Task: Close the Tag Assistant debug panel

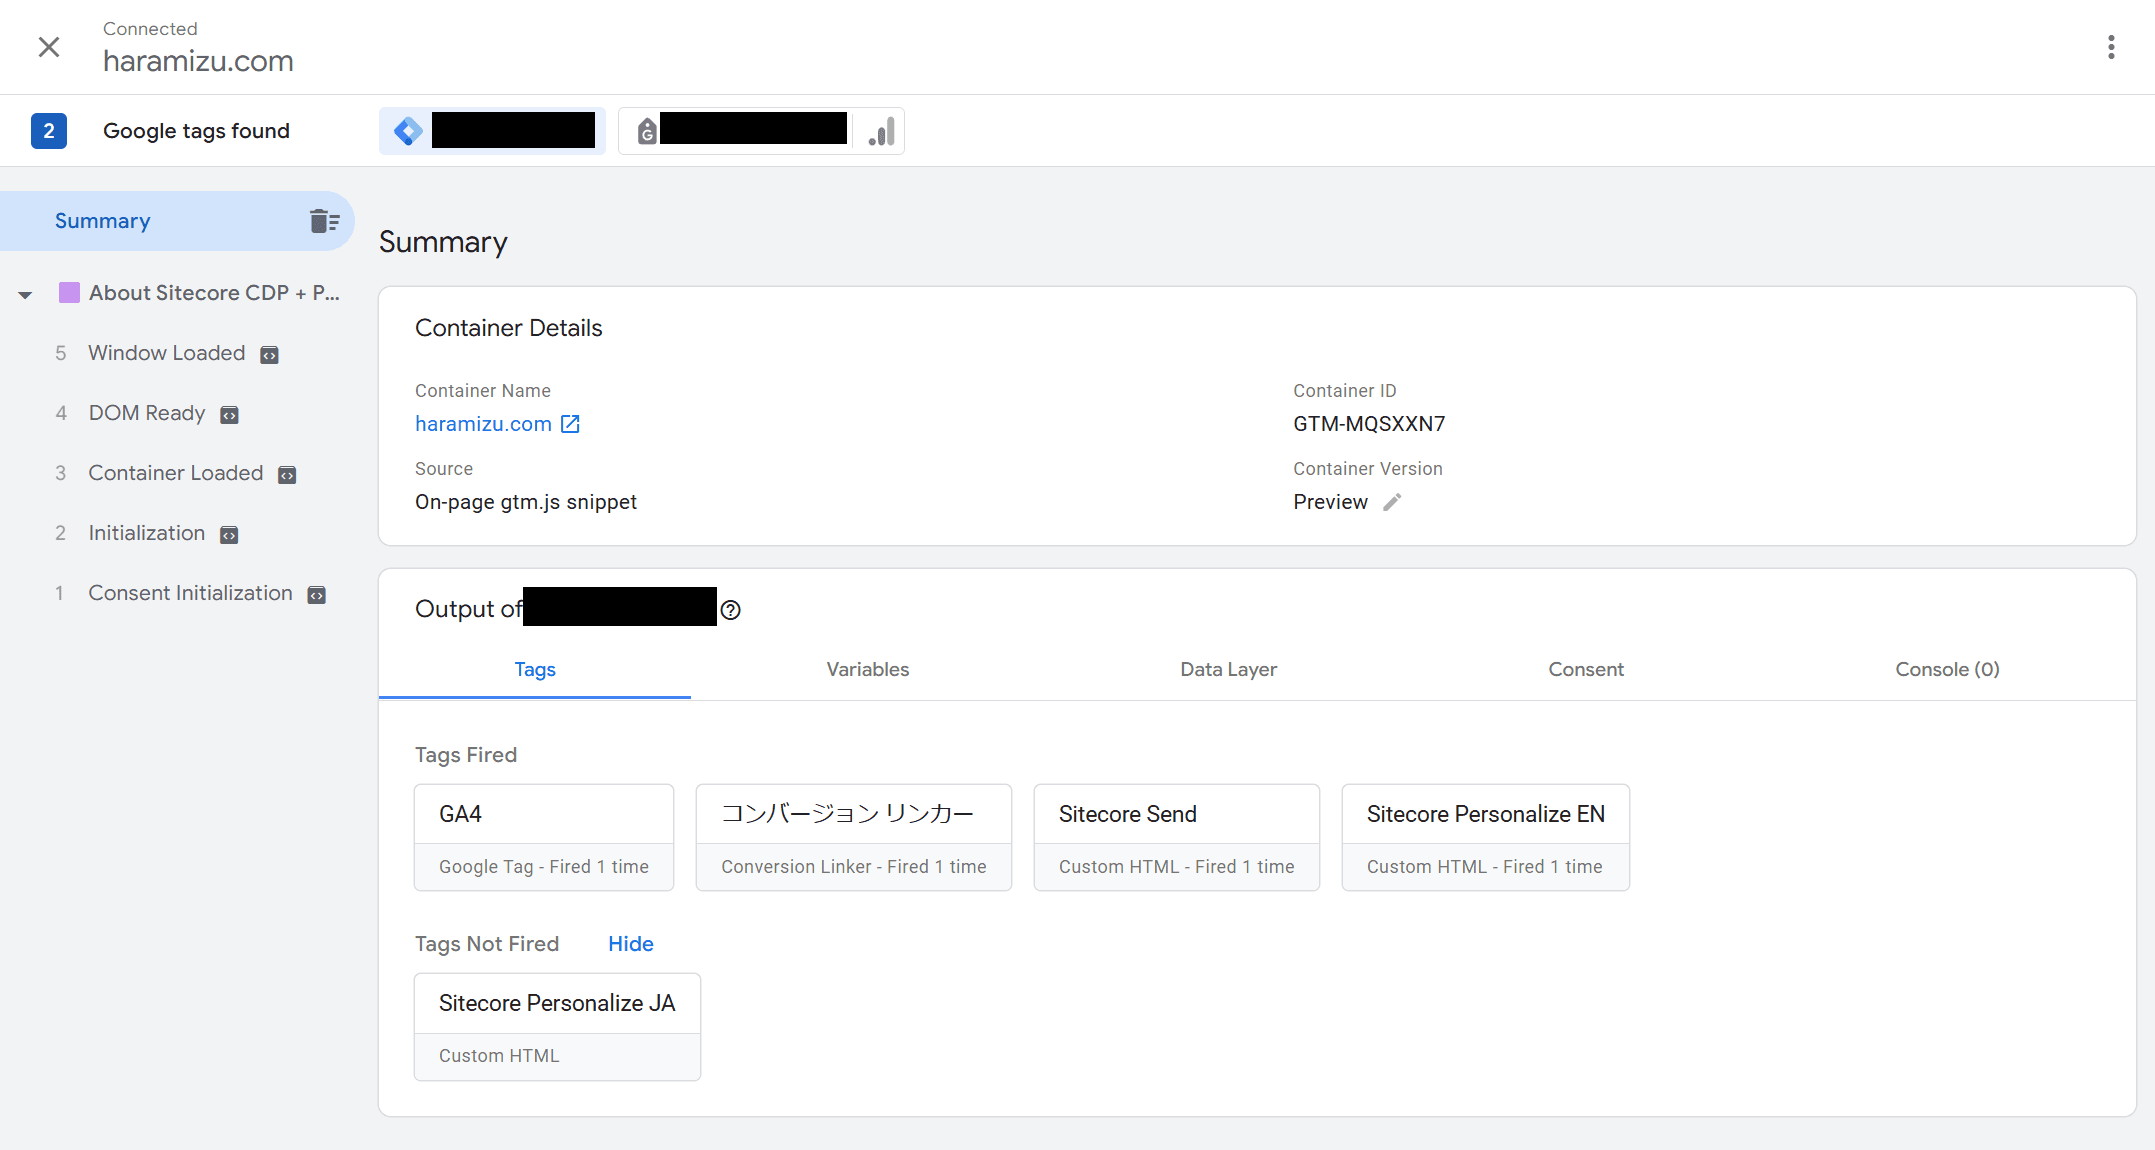Action: [48, 47]
